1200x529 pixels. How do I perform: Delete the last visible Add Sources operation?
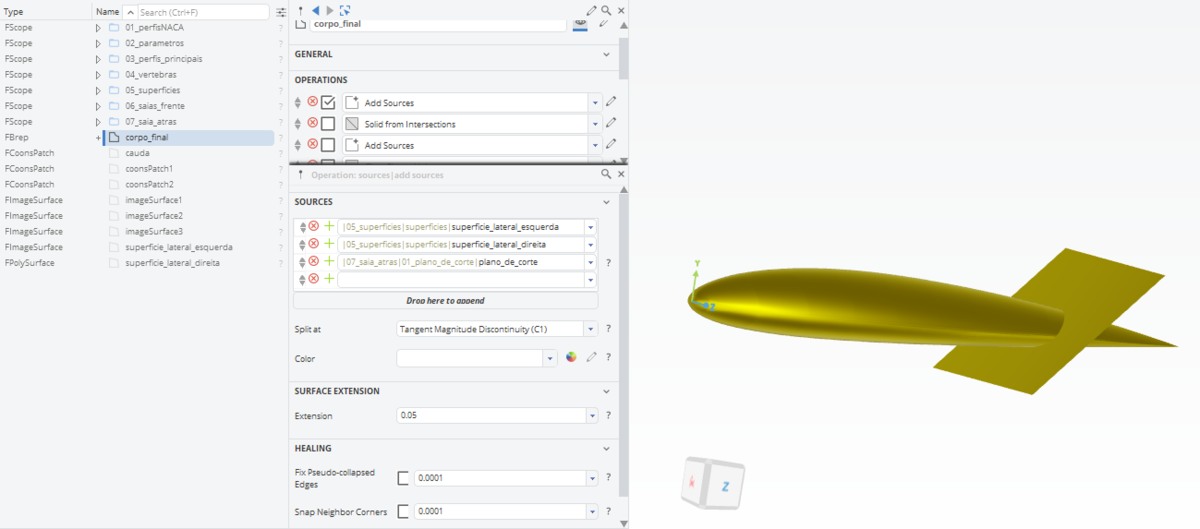(312, 145)
